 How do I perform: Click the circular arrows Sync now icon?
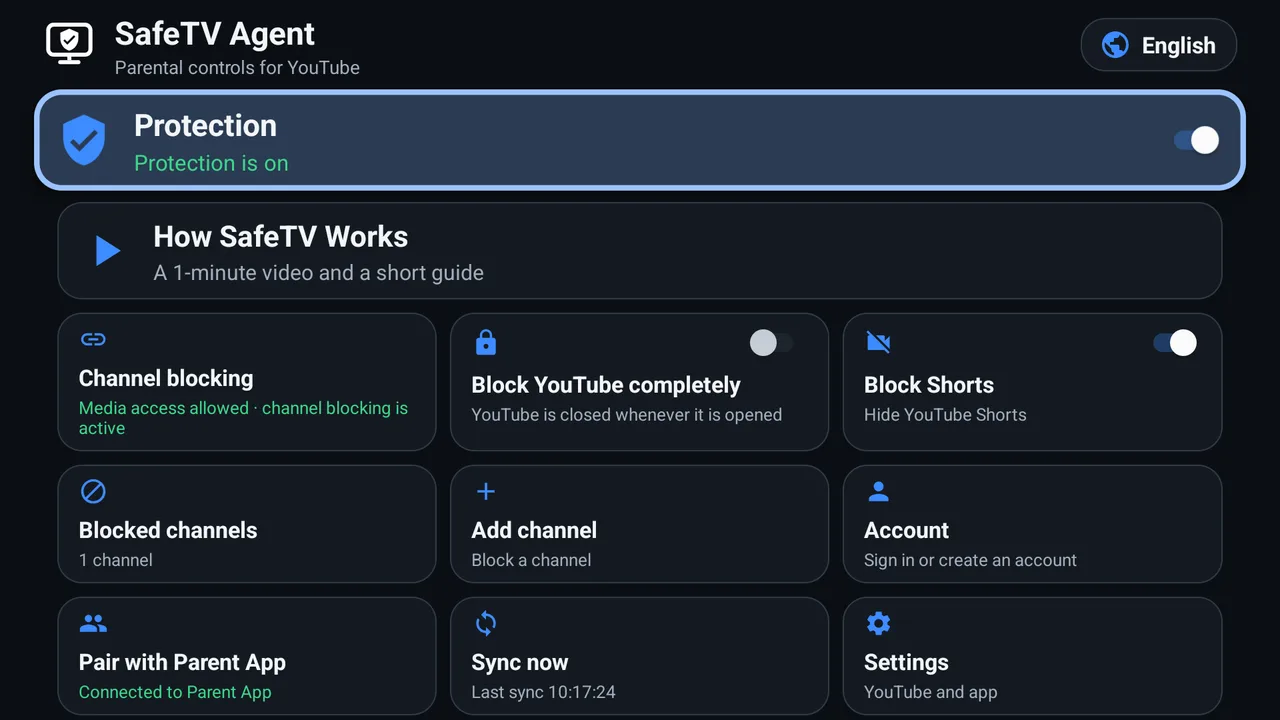[486, 623]
